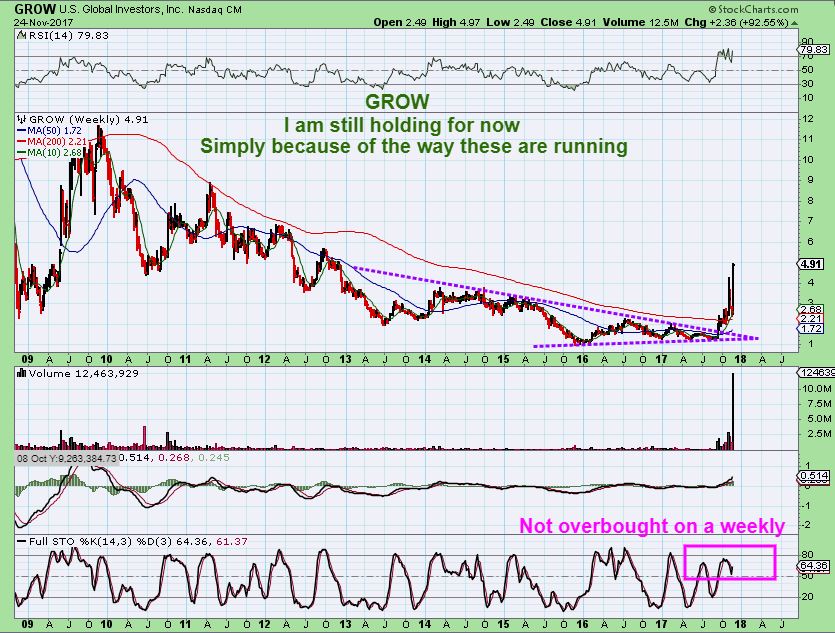Select the red MA(200) legend line marker

(22, 142)
